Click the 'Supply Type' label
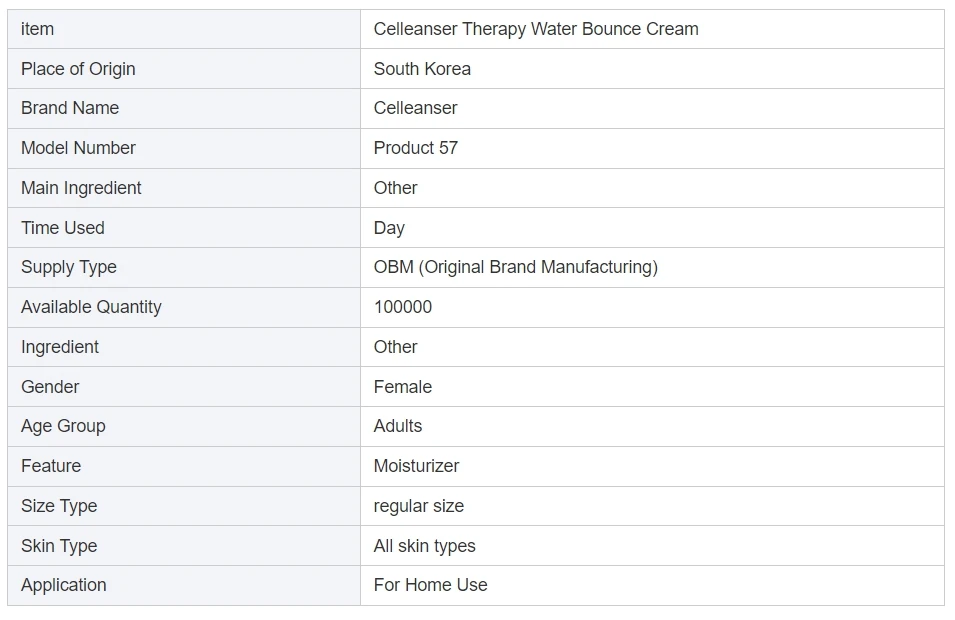The width and height of the screenshot is (955, 620). pyautogui.click(x=69, y=267)
